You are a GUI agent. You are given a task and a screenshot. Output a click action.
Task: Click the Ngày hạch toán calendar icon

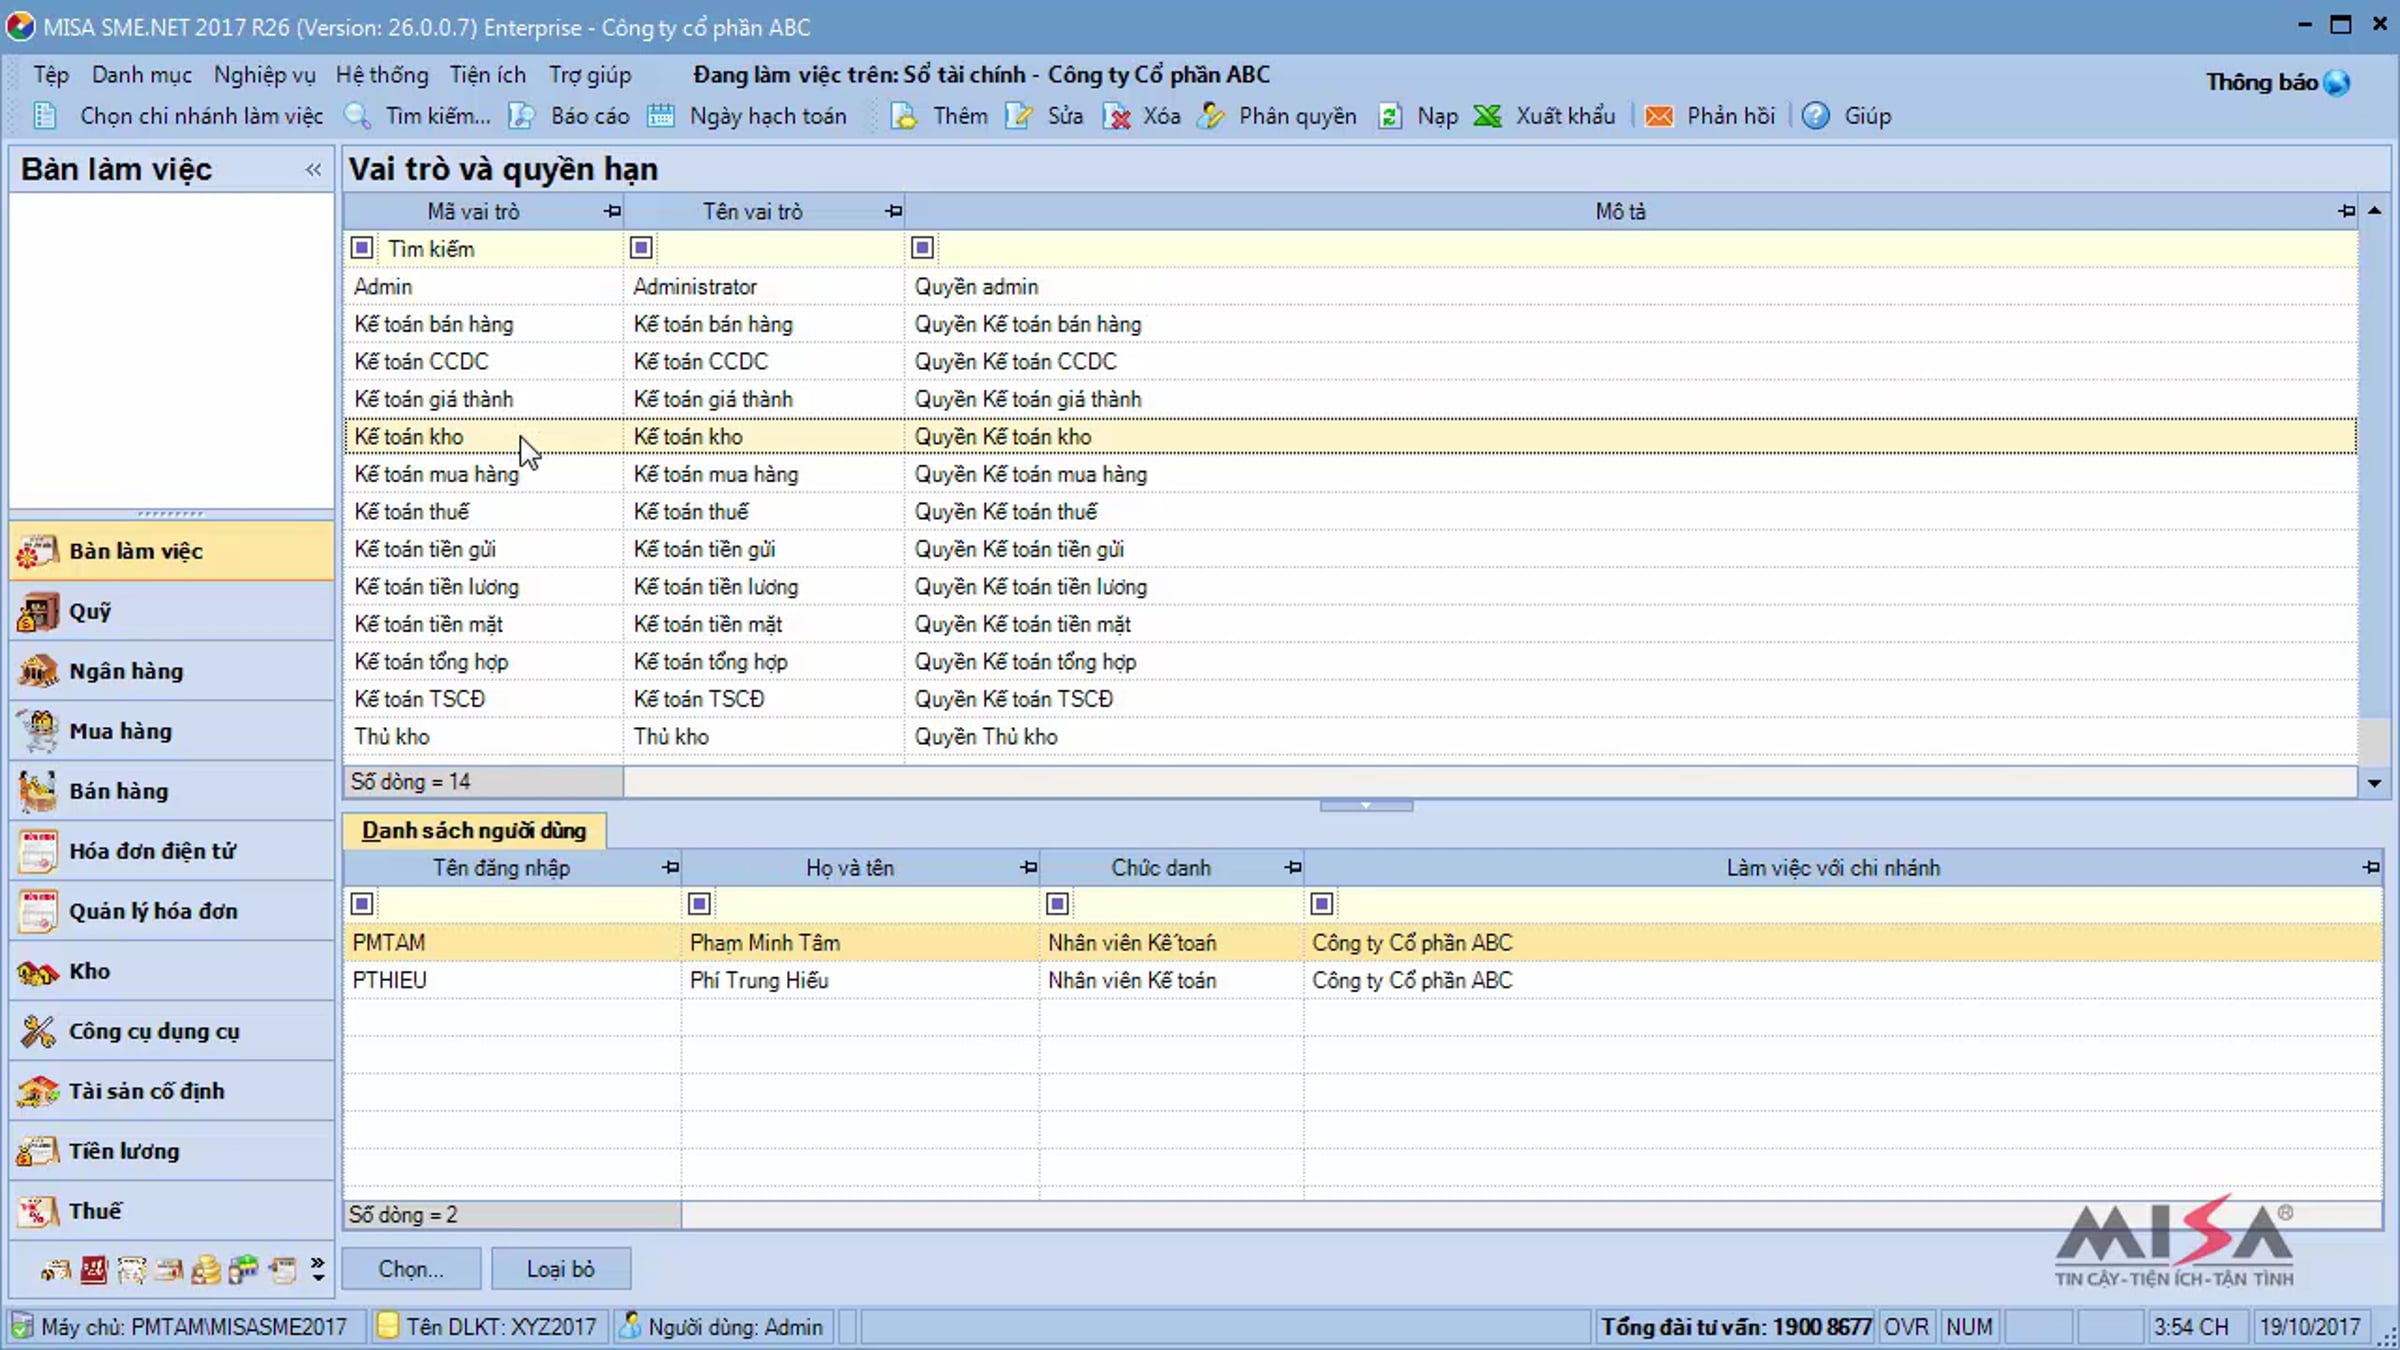pos(660,116)
